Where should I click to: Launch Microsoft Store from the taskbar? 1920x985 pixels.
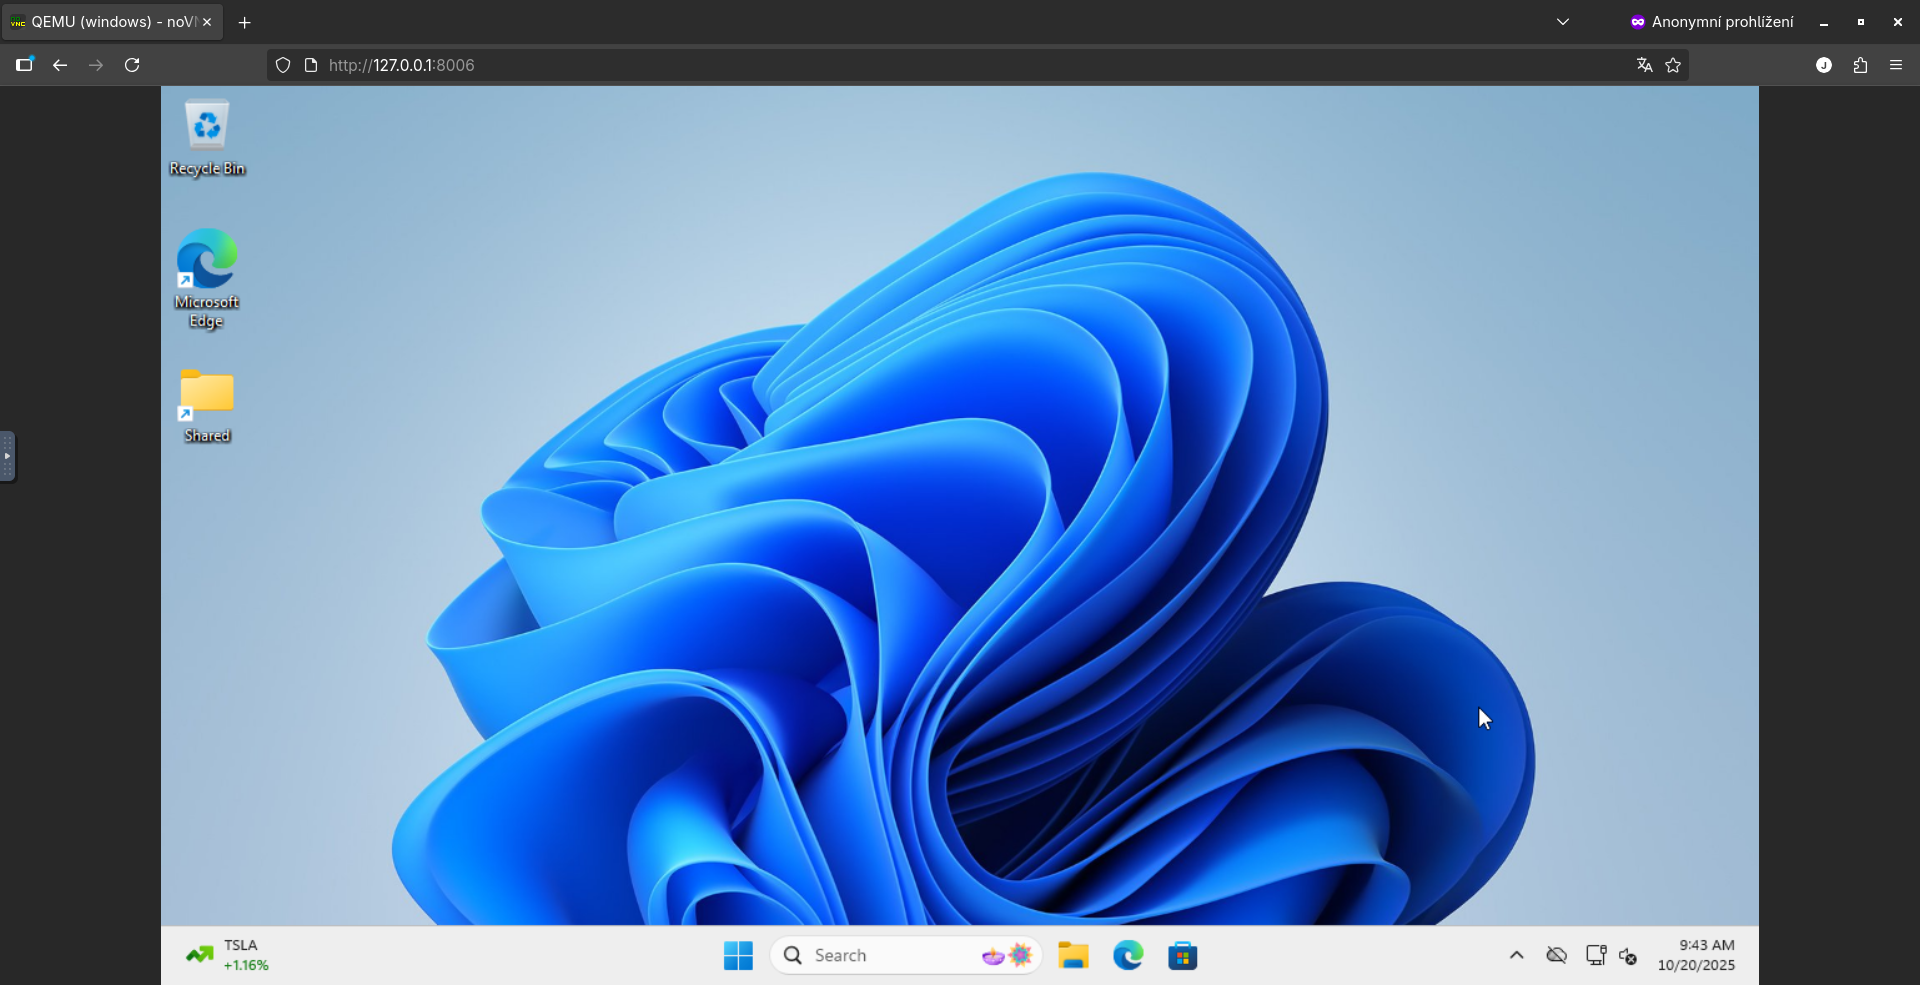1183,955
